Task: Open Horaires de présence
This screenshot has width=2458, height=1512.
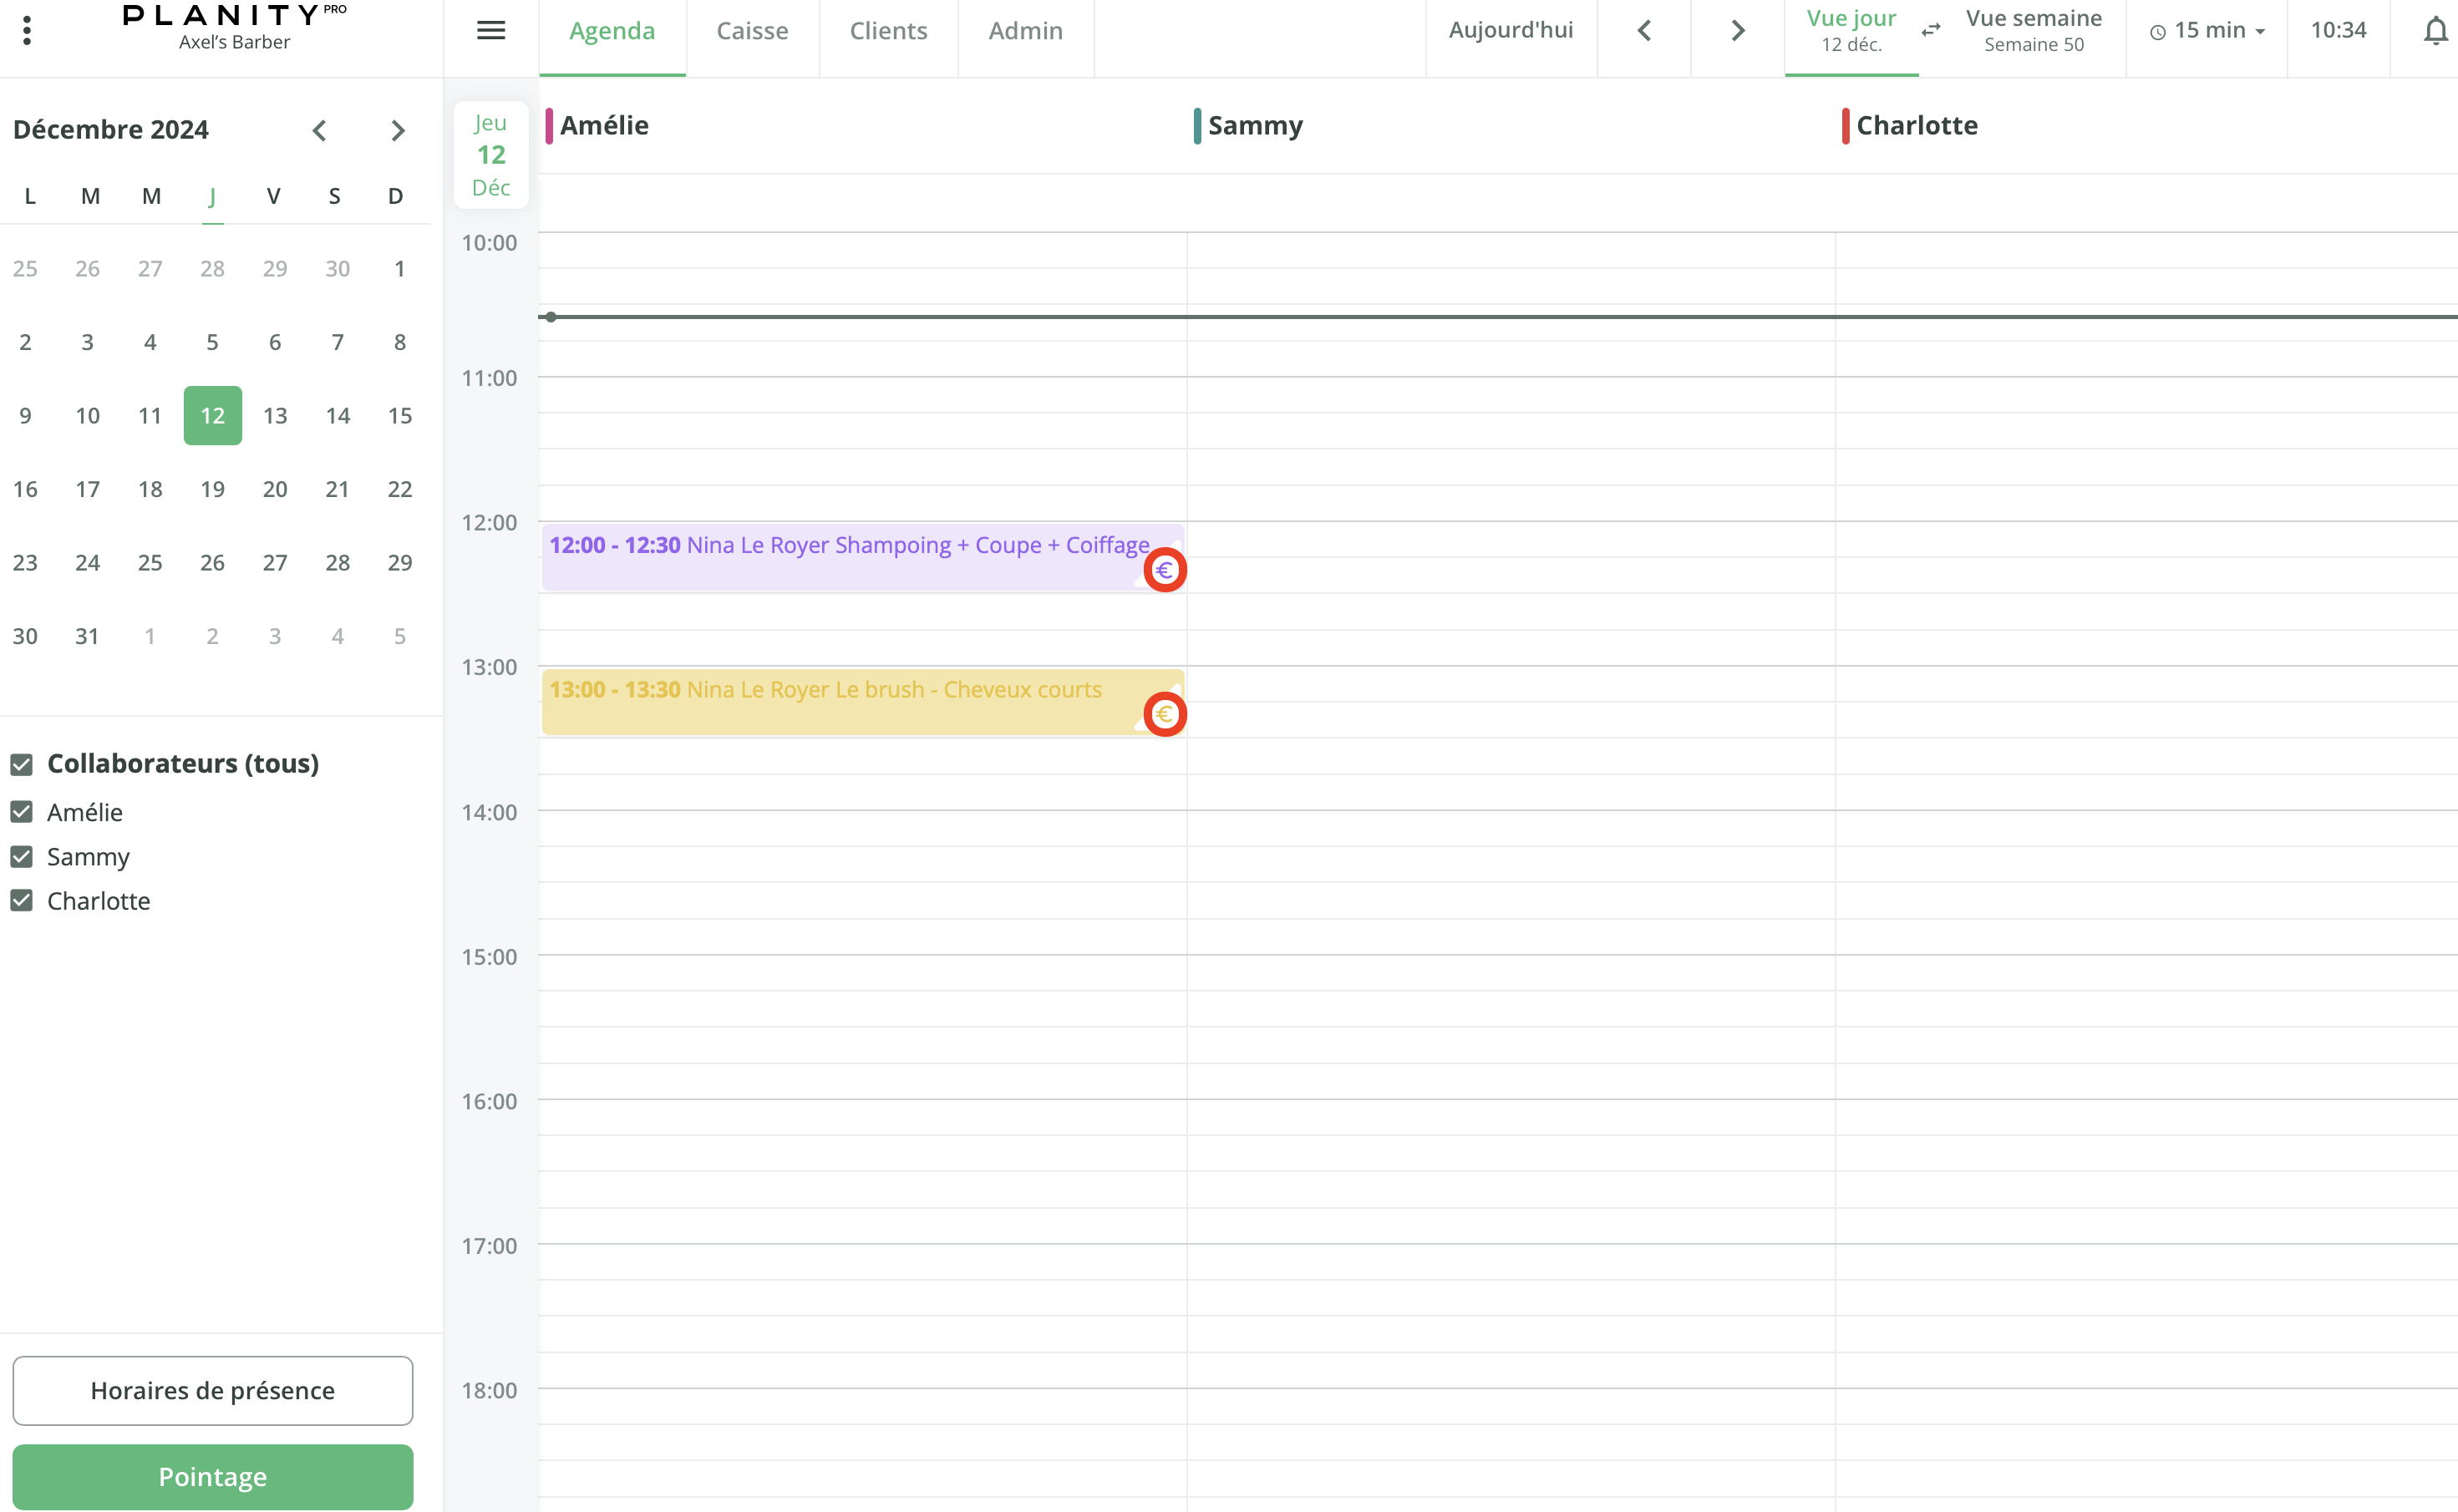Action: pyautogui.click(x=212, y=1390)
